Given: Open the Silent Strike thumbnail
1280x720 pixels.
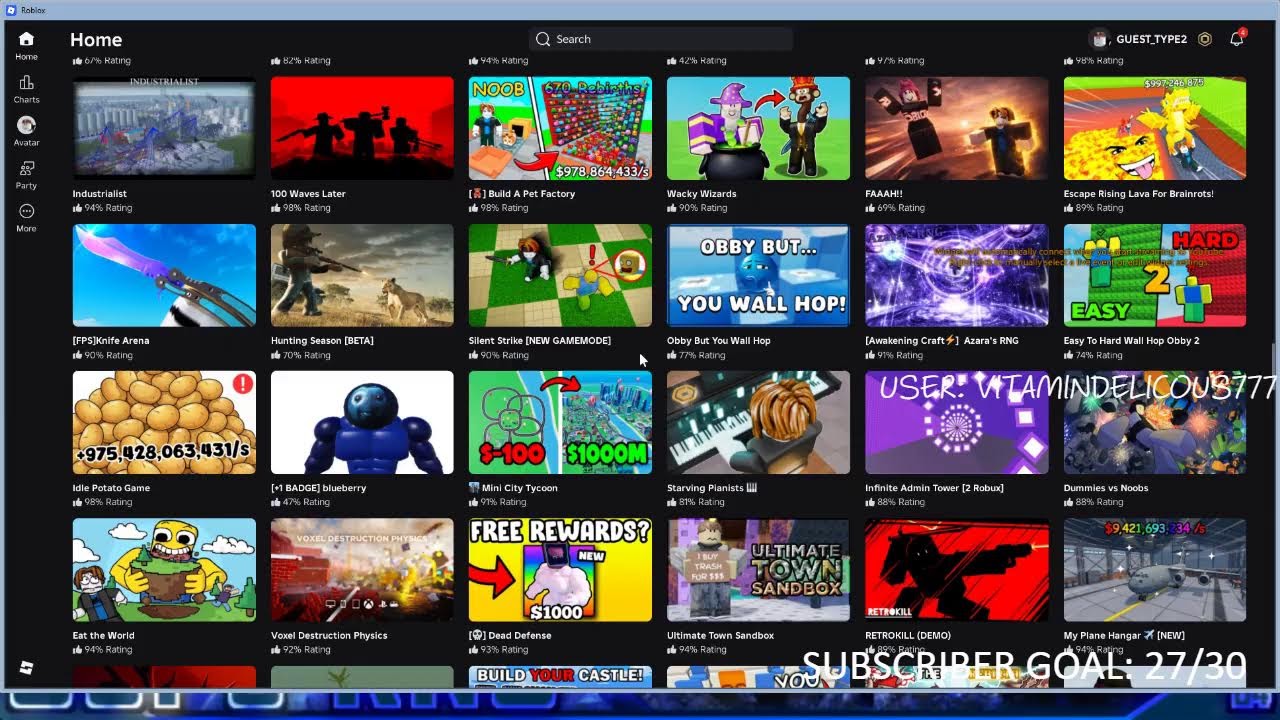Looking at the screenshot, I should pyautogui.click(x=560, y=275).
